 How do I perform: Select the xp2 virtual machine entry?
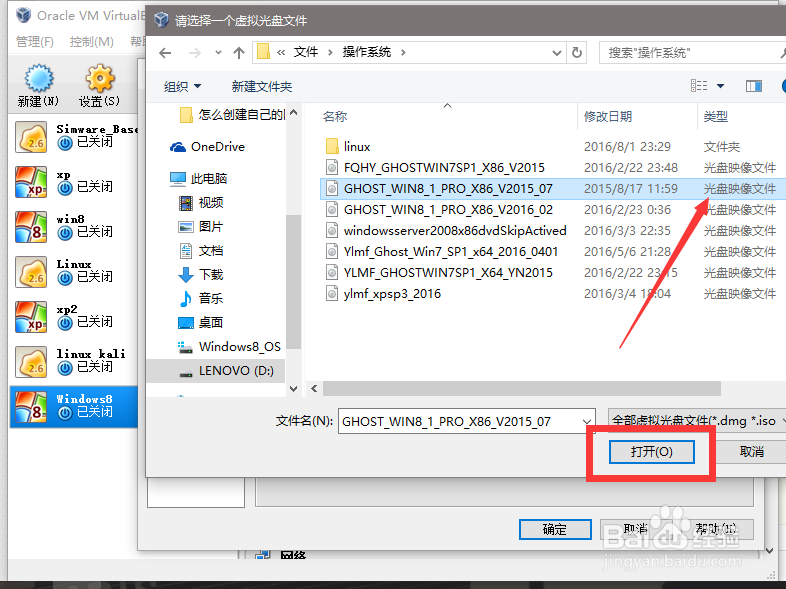click(75, 317)
